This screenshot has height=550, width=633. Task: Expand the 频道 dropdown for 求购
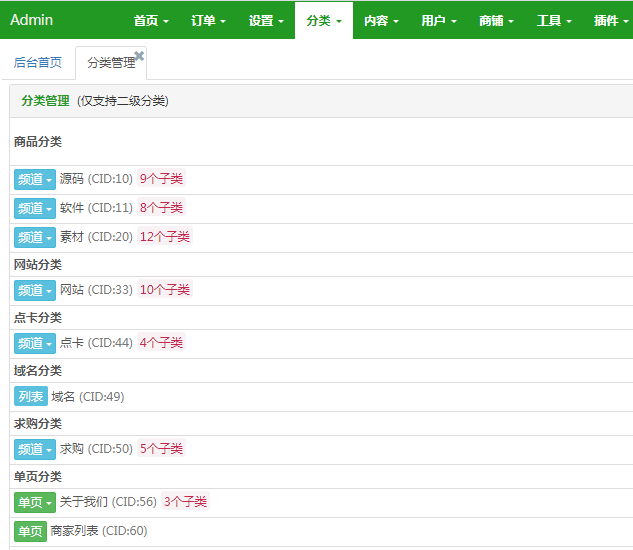(35, 449)
